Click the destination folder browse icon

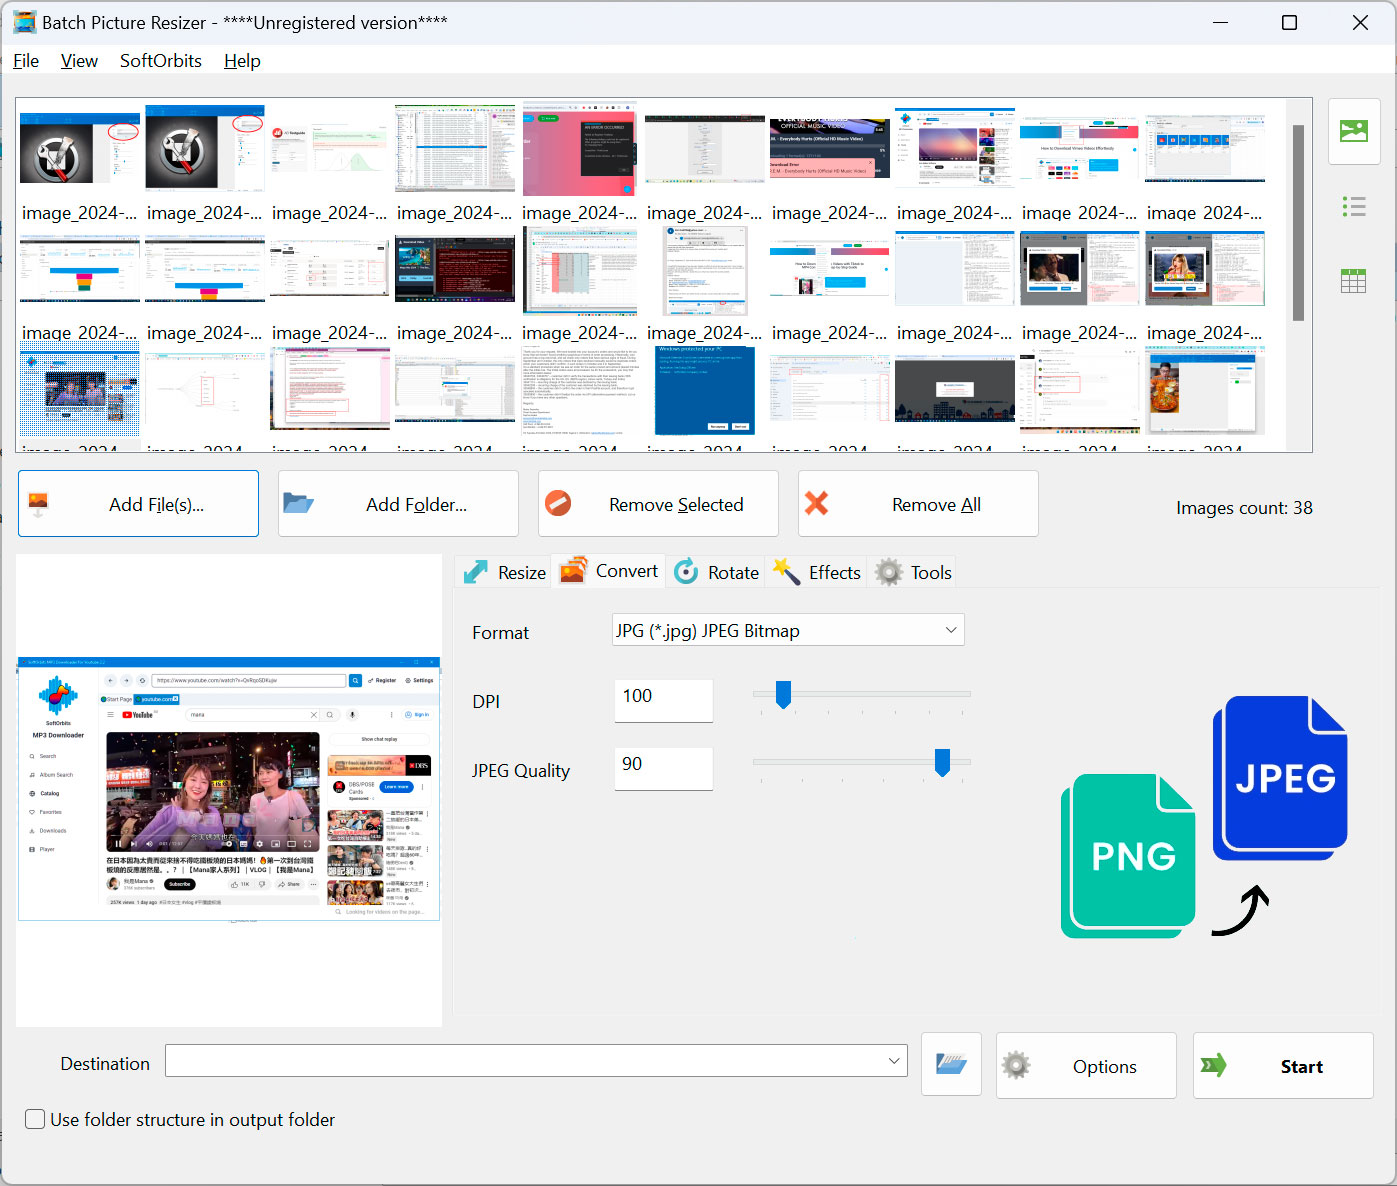coord(950,1065)
